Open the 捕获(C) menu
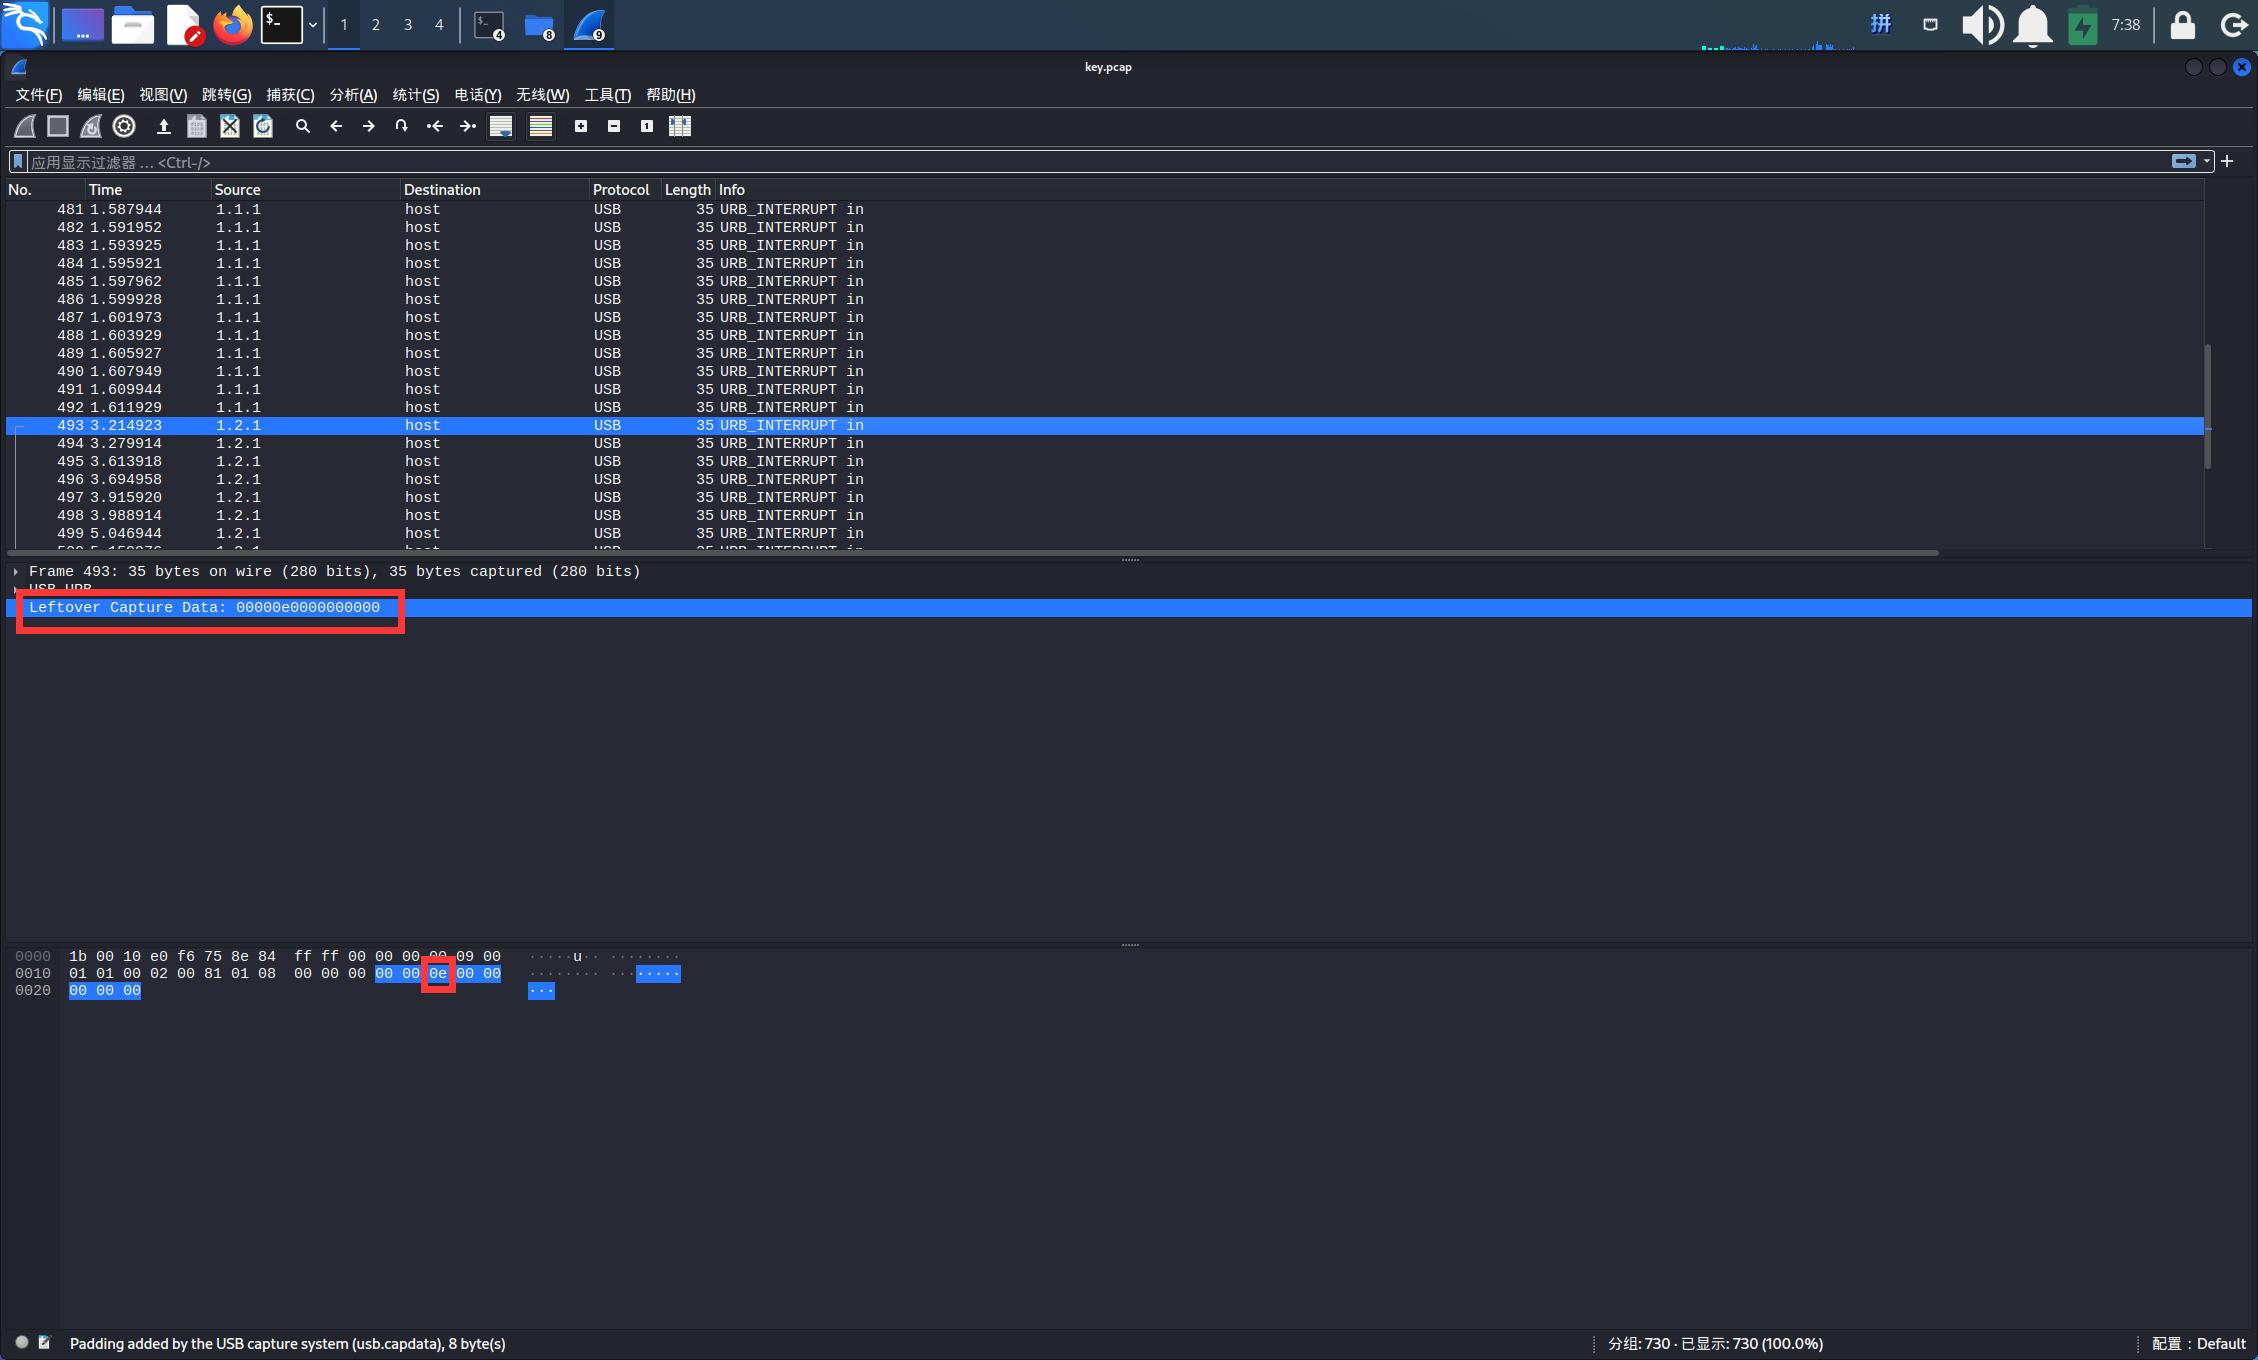 [290, 95]
